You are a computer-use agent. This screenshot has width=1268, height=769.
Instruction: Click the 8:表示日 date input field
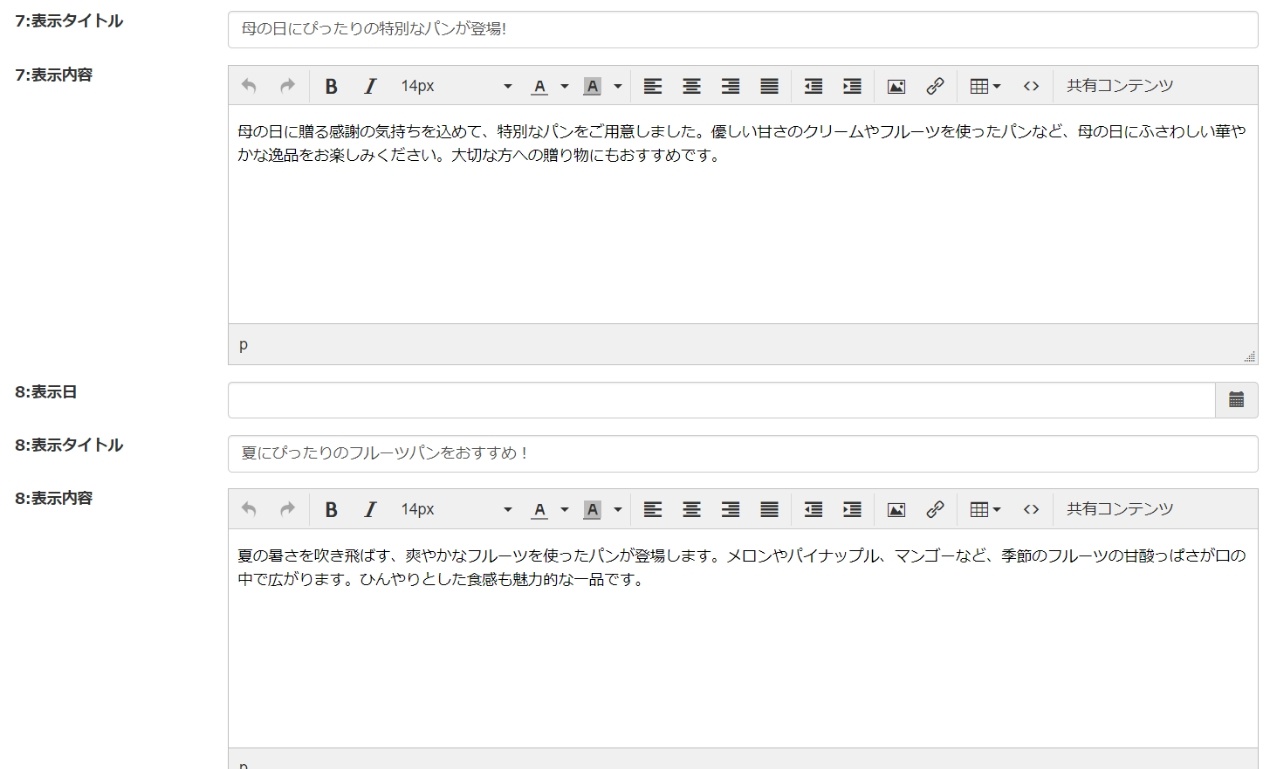coord(720,400)
